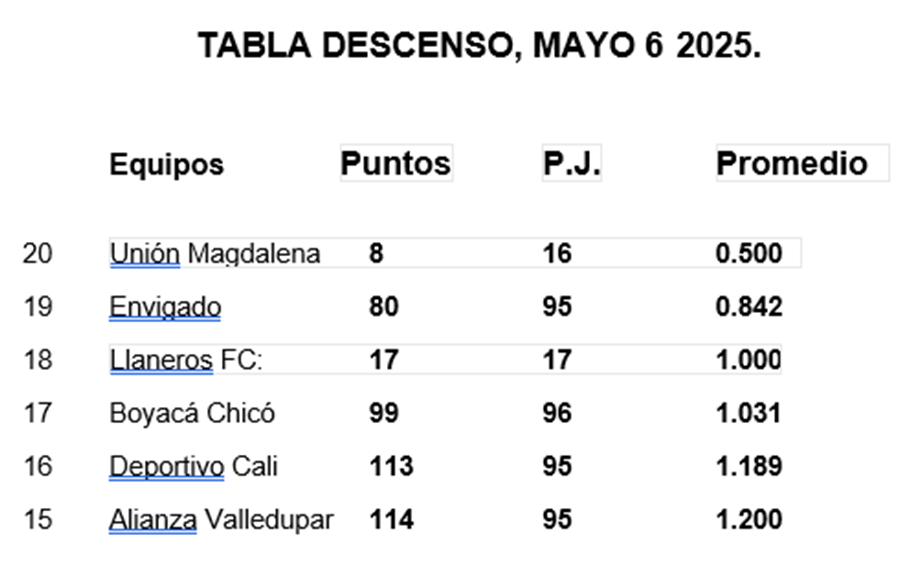The width and height of the screenshot is (905, 569).
Task: Click the underlined Envigado team name
Action: (x=165, y=307)
